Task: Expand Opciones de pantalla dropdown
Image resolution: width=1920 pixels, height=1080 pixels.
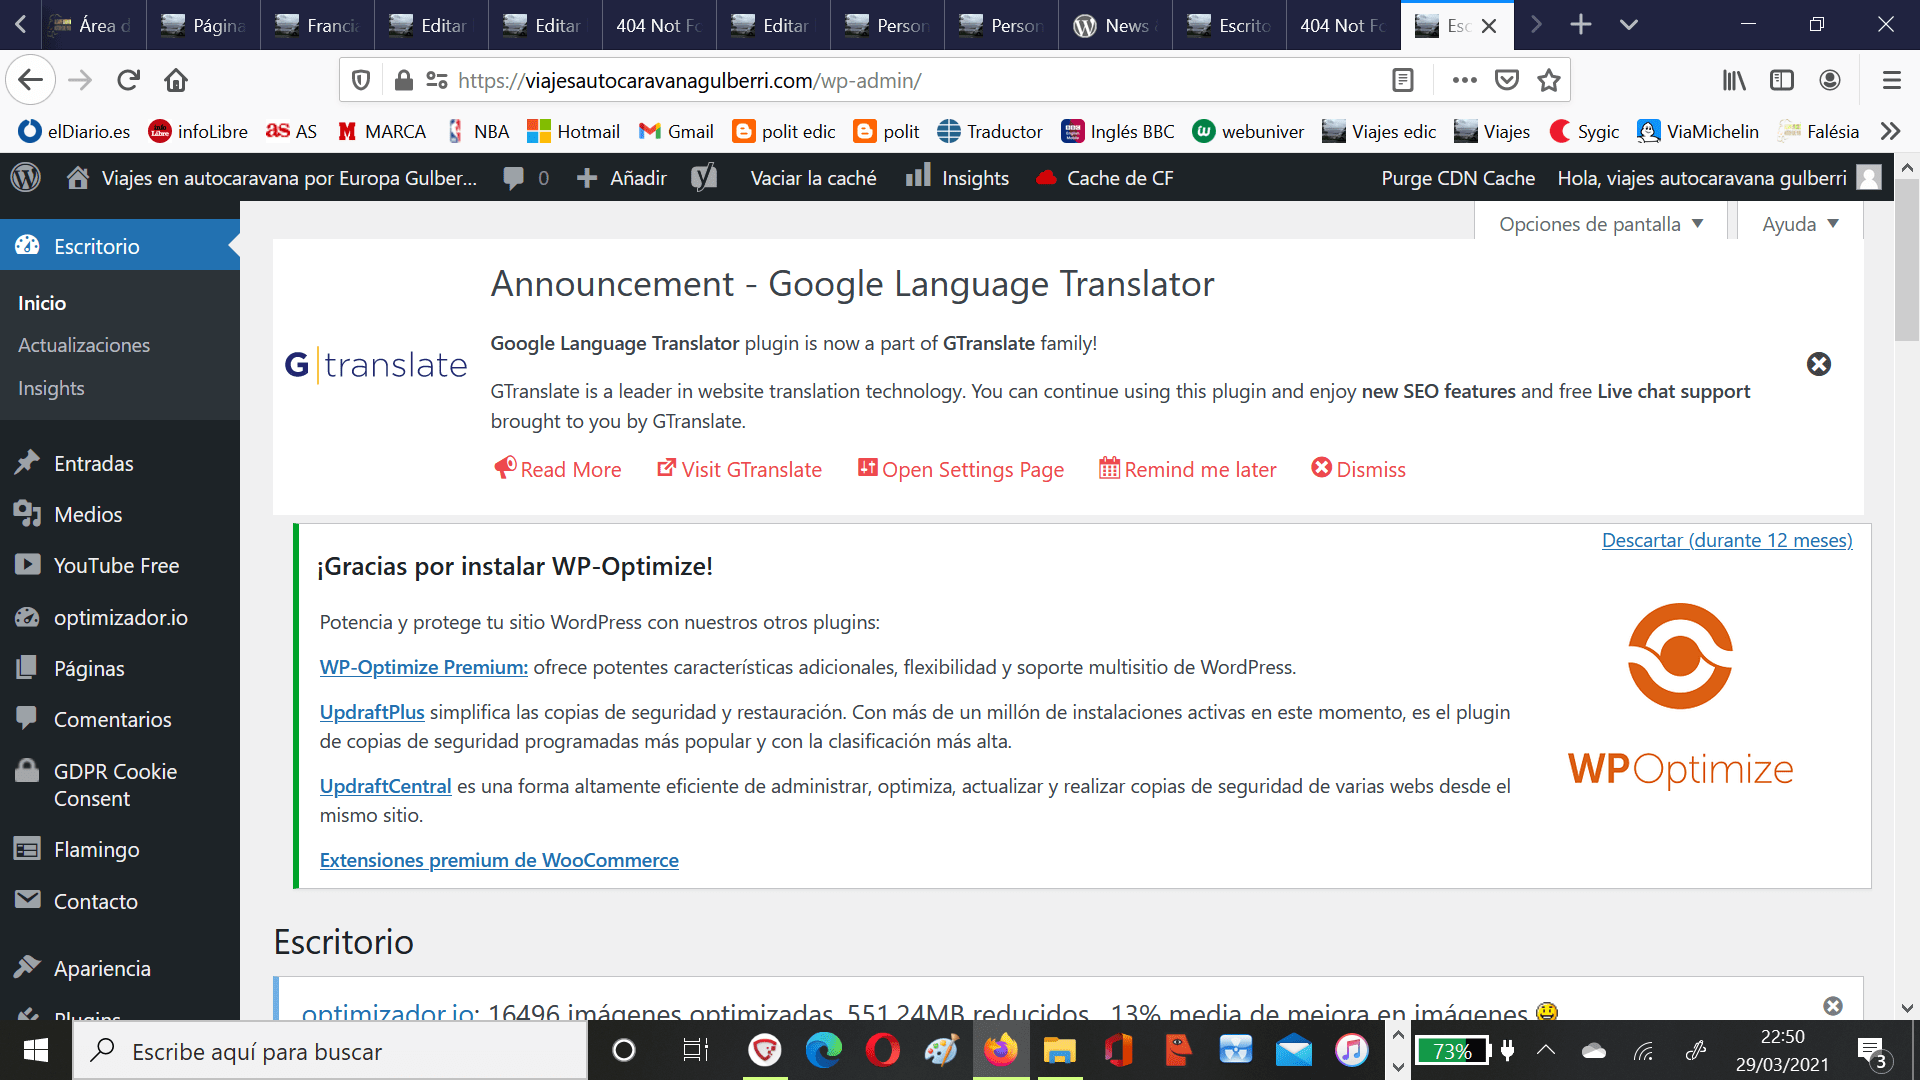Action: 1601,224
